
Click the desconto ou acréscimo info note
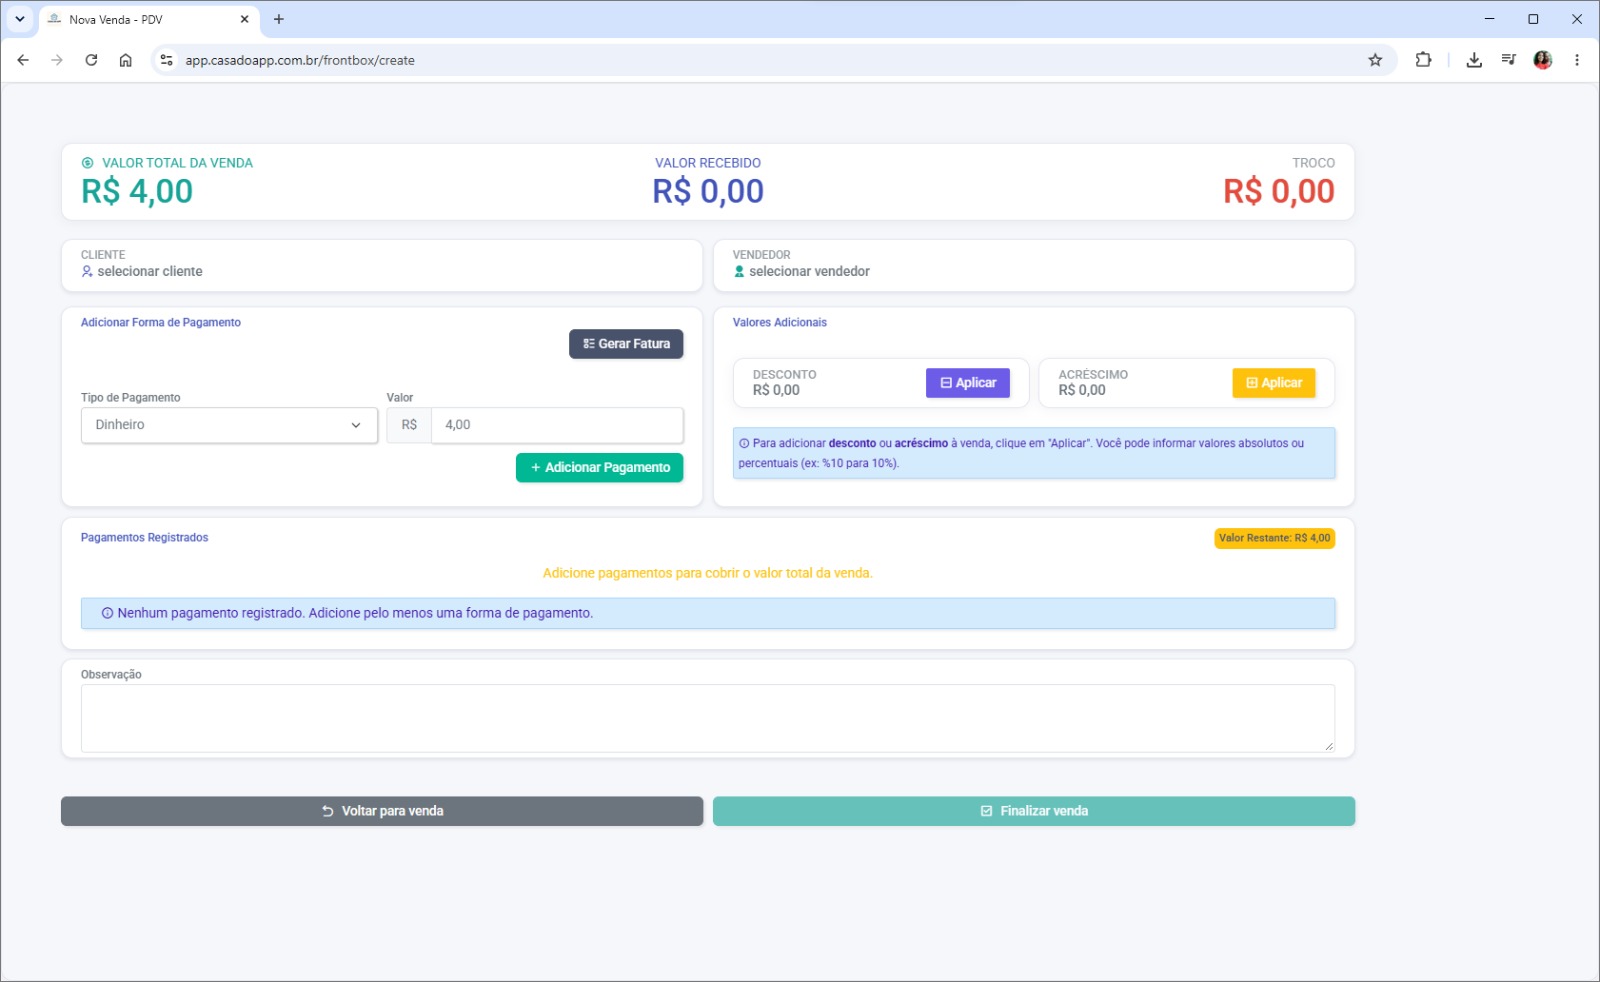[1034, 453]
